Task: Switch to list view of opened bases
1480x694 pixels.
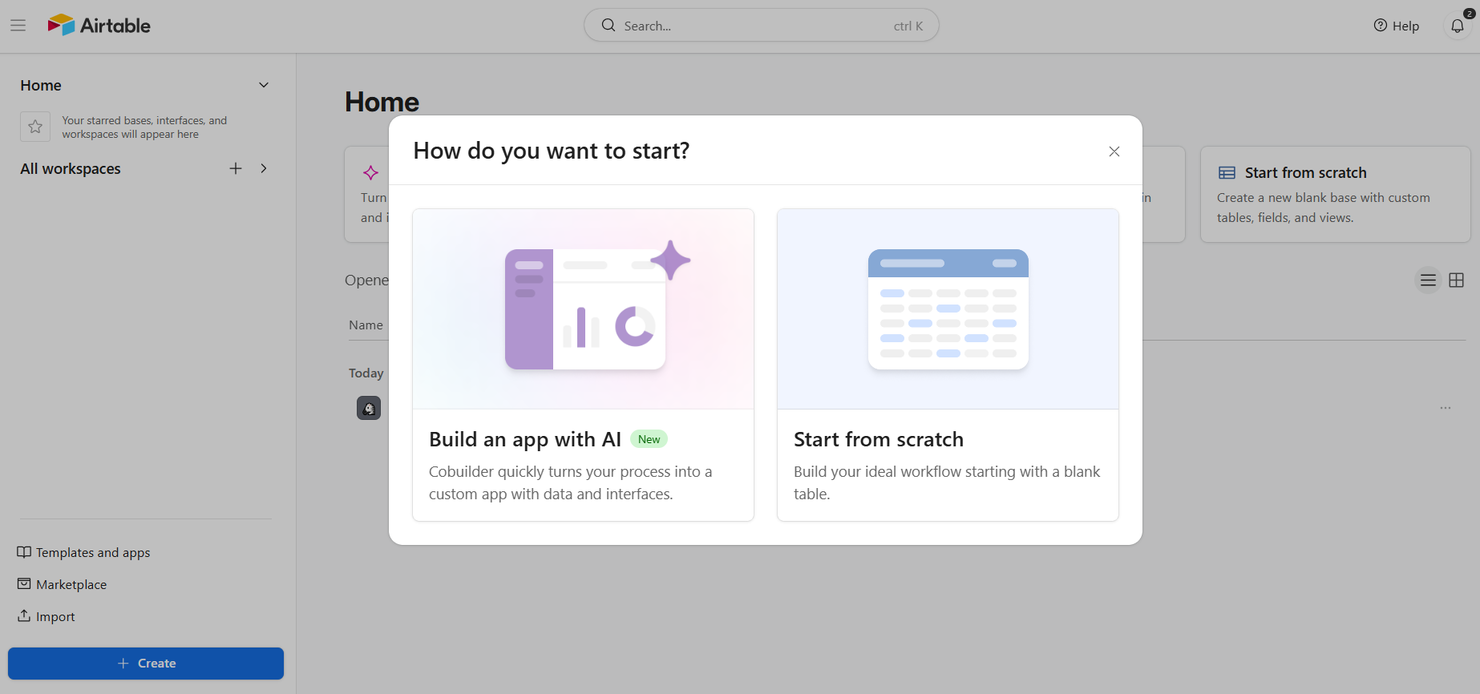Action: tap(1428, 280)
